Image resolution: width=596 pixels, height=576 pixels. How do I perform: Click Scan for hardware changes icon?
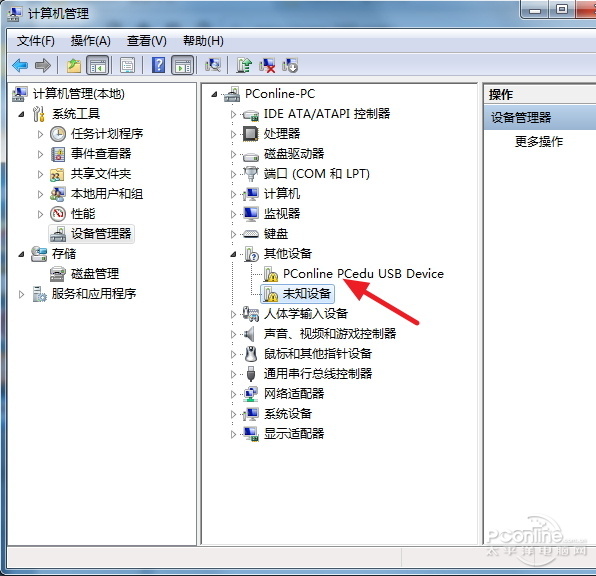coord(213,65)
